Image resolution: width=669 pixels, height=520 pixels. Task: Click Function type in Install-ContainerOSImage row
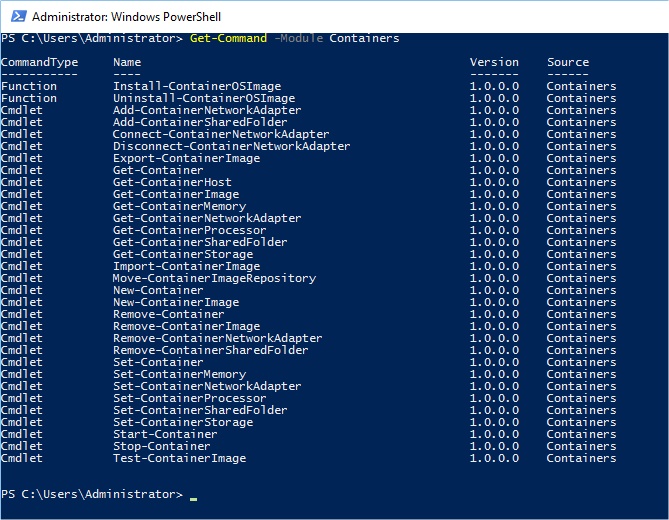tap(29, 86)
